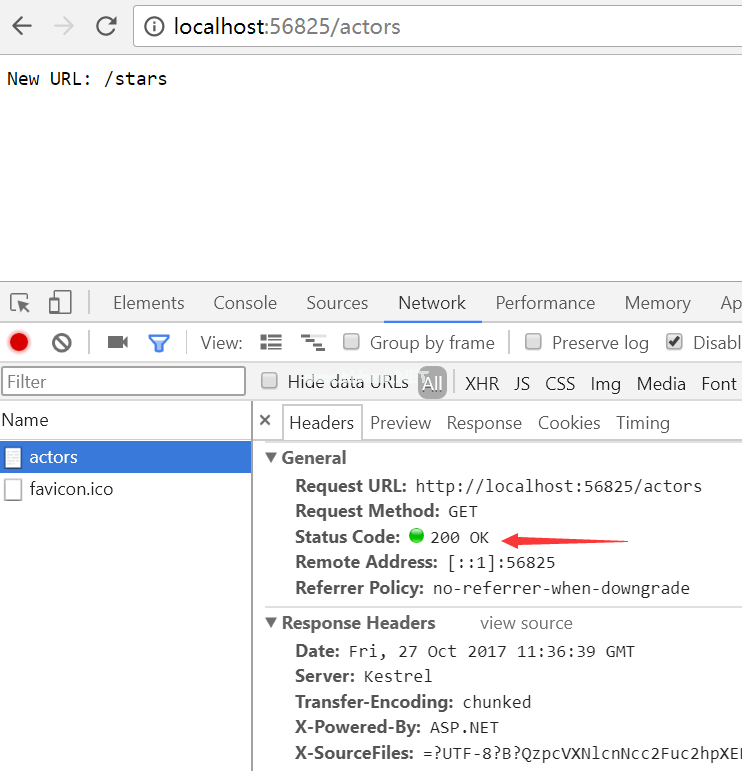742x771 pixels.
Task: Collapse the General section triangle
Action: point(271,458)
